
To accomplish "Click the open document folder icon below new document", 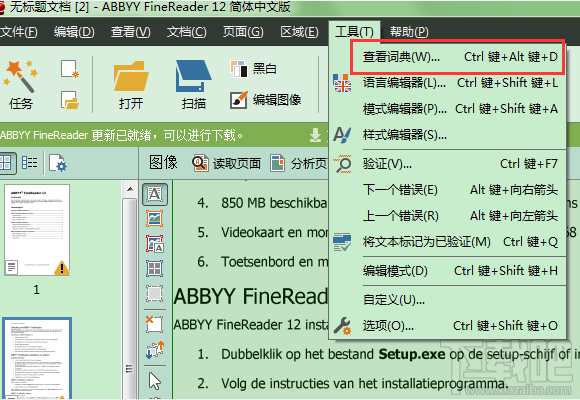I will tap(70, 100).
